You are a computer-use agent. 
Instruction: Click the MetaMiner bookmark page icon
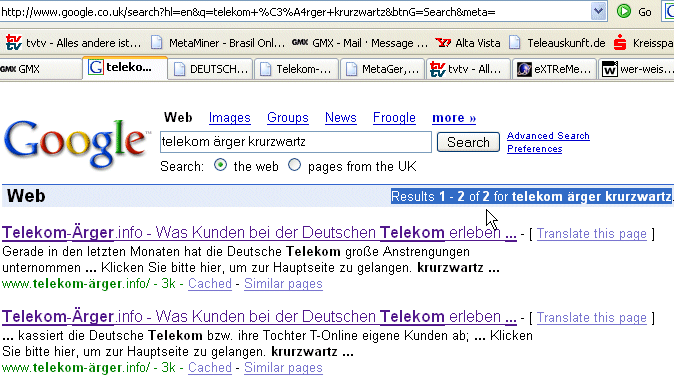click(157, 43)
